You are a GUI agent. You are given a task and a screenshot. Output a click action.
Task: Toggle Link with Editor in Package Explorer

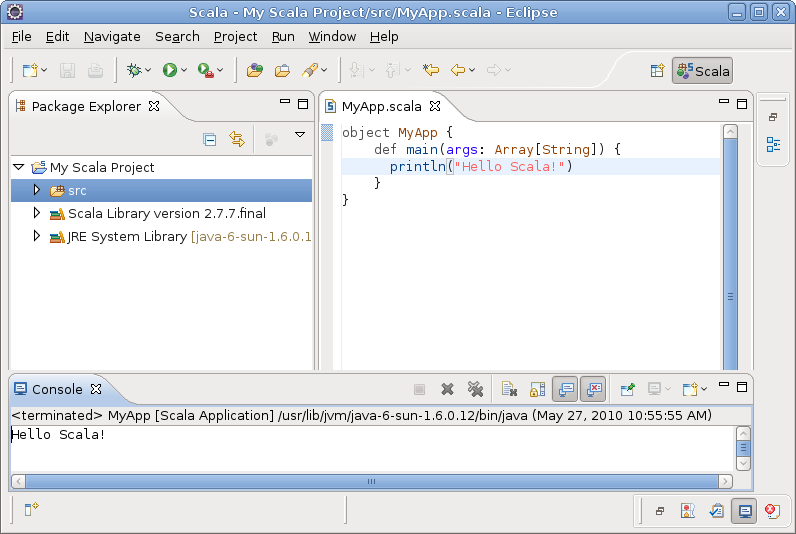[x=237, y=139]
